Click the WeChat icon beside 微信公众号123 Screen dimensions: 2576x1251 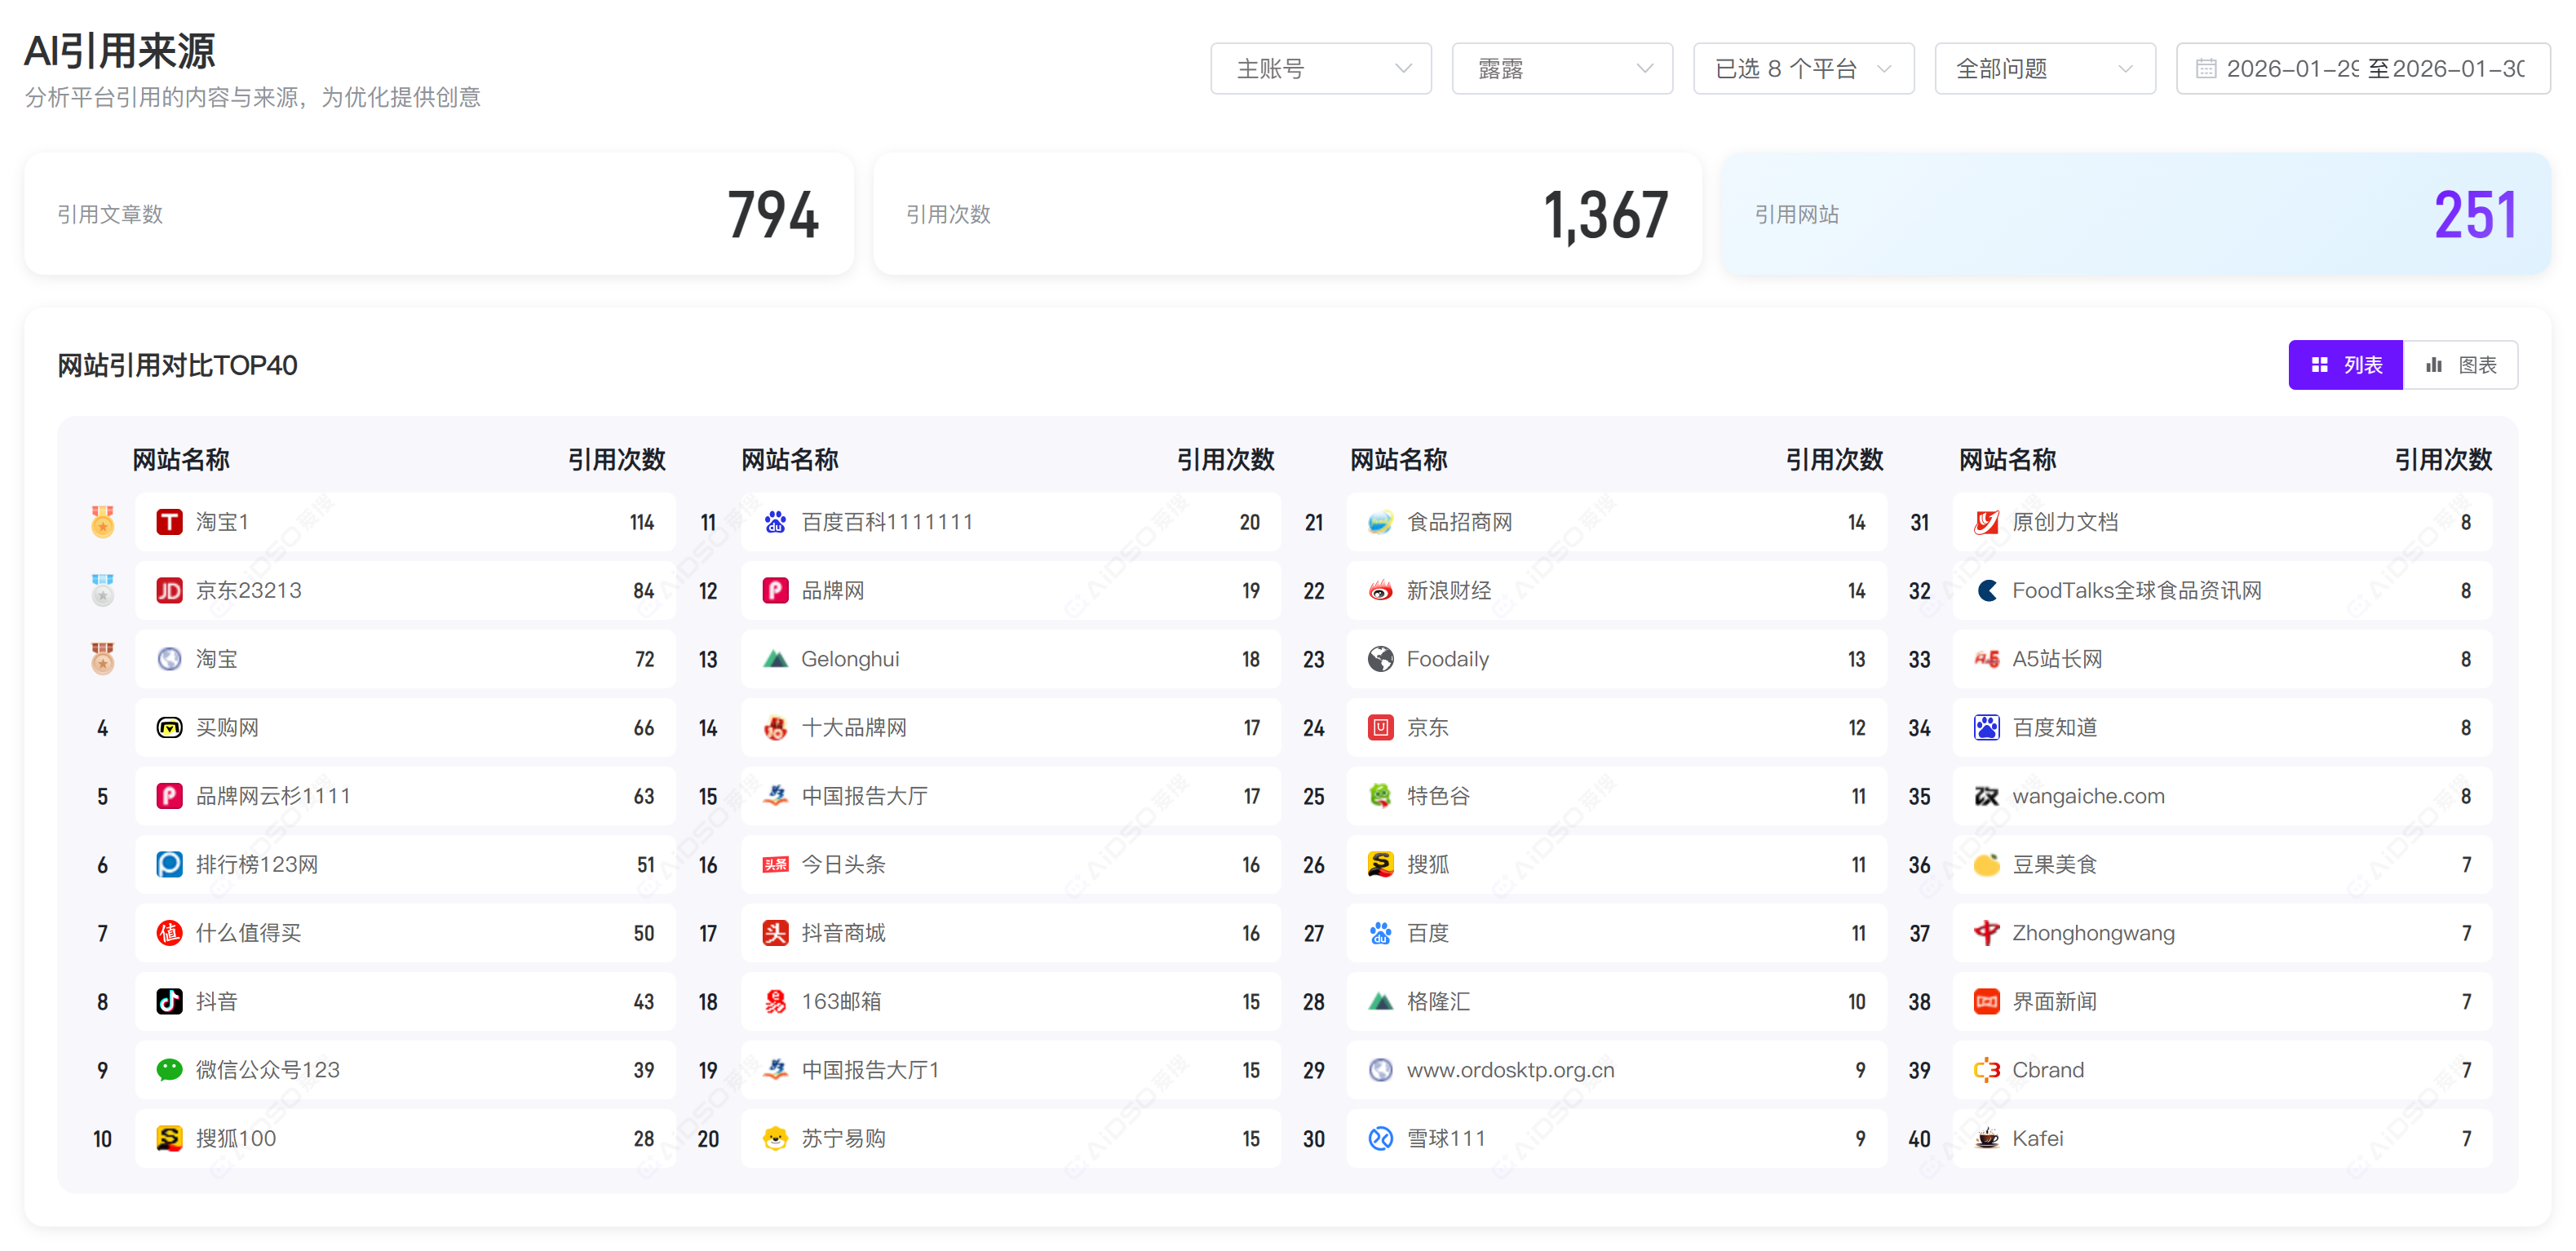[169, 1070]
